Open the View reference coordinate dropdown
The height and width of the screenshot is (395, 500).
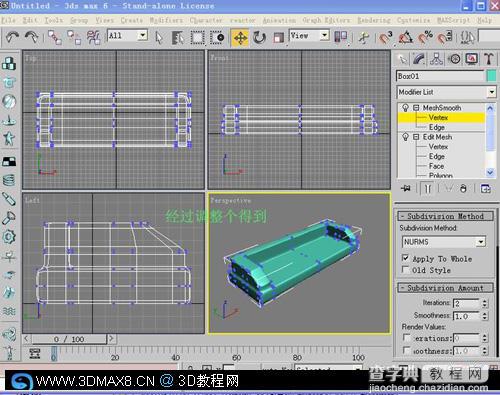[324, 35]
